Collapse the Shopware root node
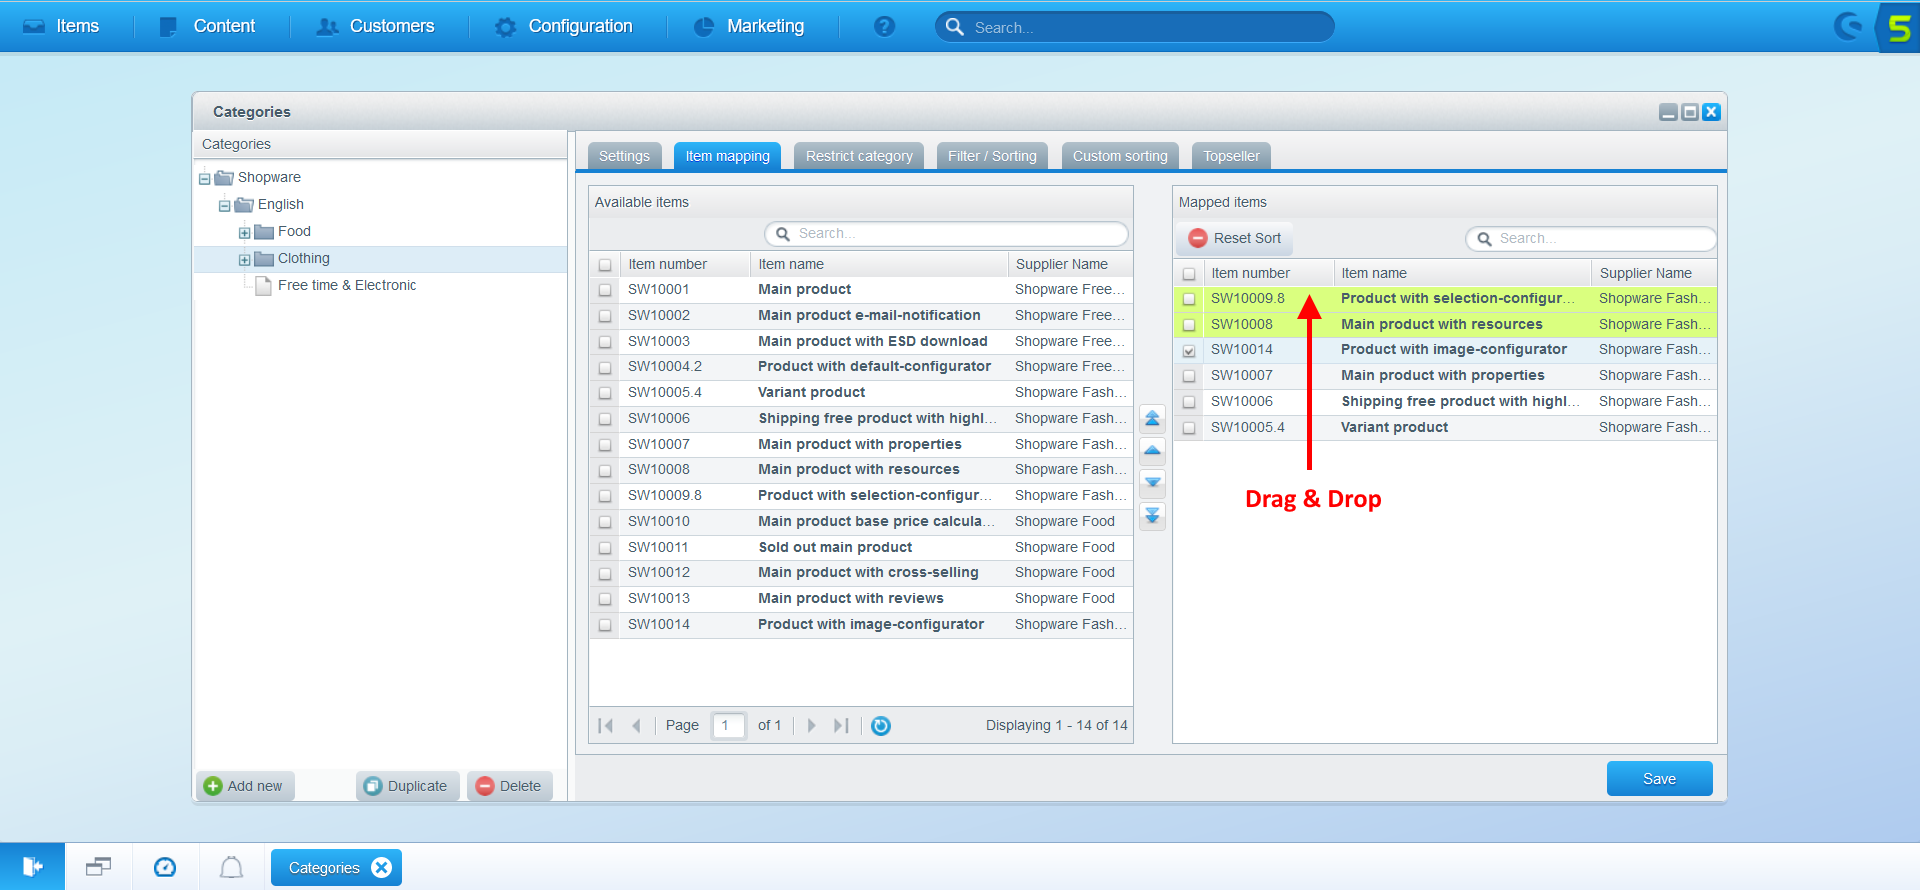 [x=204, y=179]
